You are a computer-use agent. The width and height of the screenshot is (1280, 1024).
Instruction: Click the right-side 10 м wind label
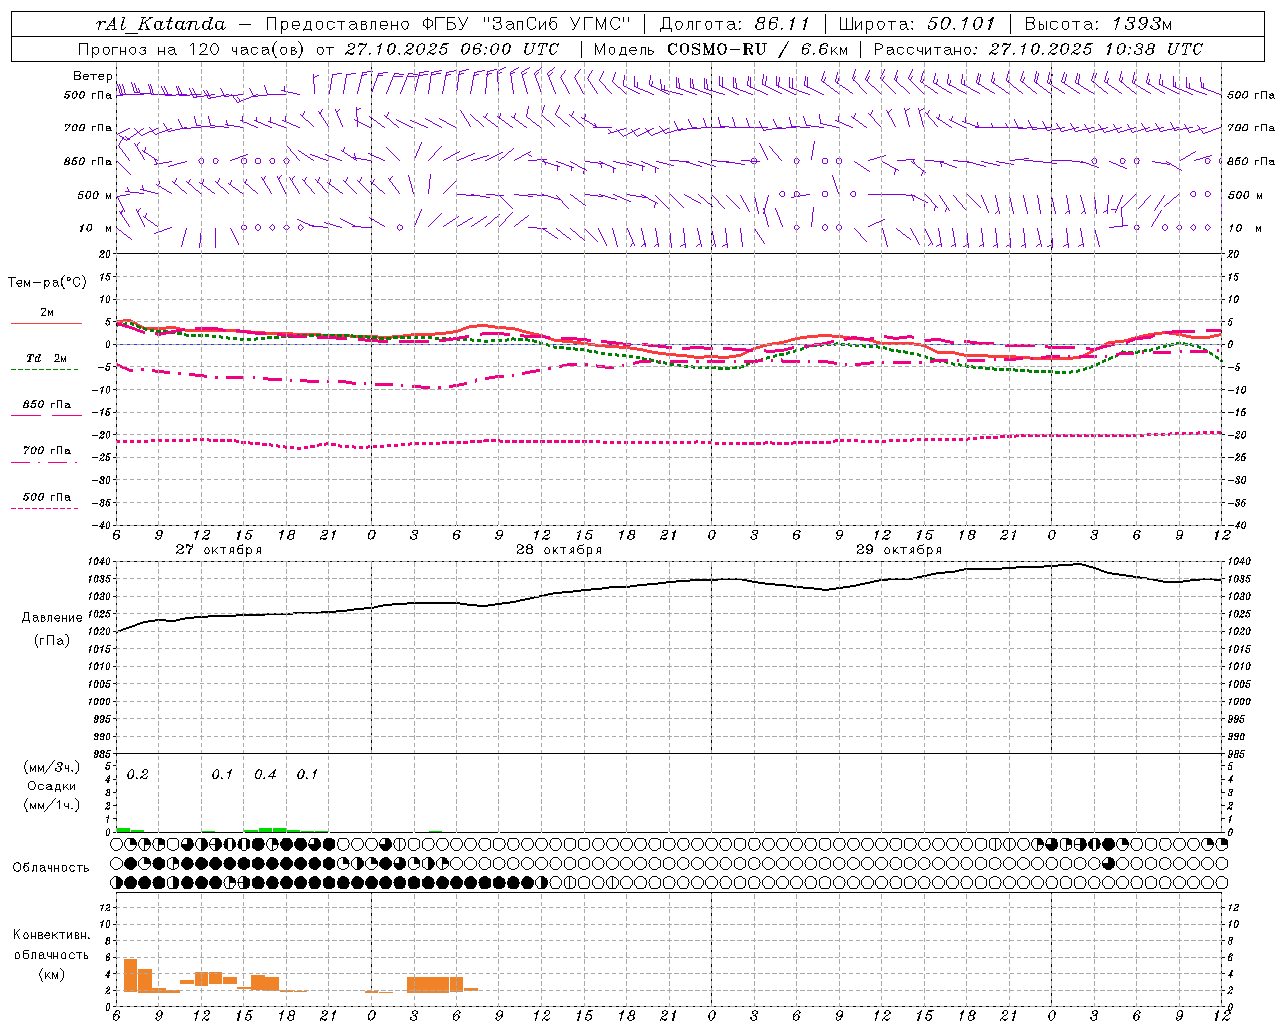tap(1244, 228)
